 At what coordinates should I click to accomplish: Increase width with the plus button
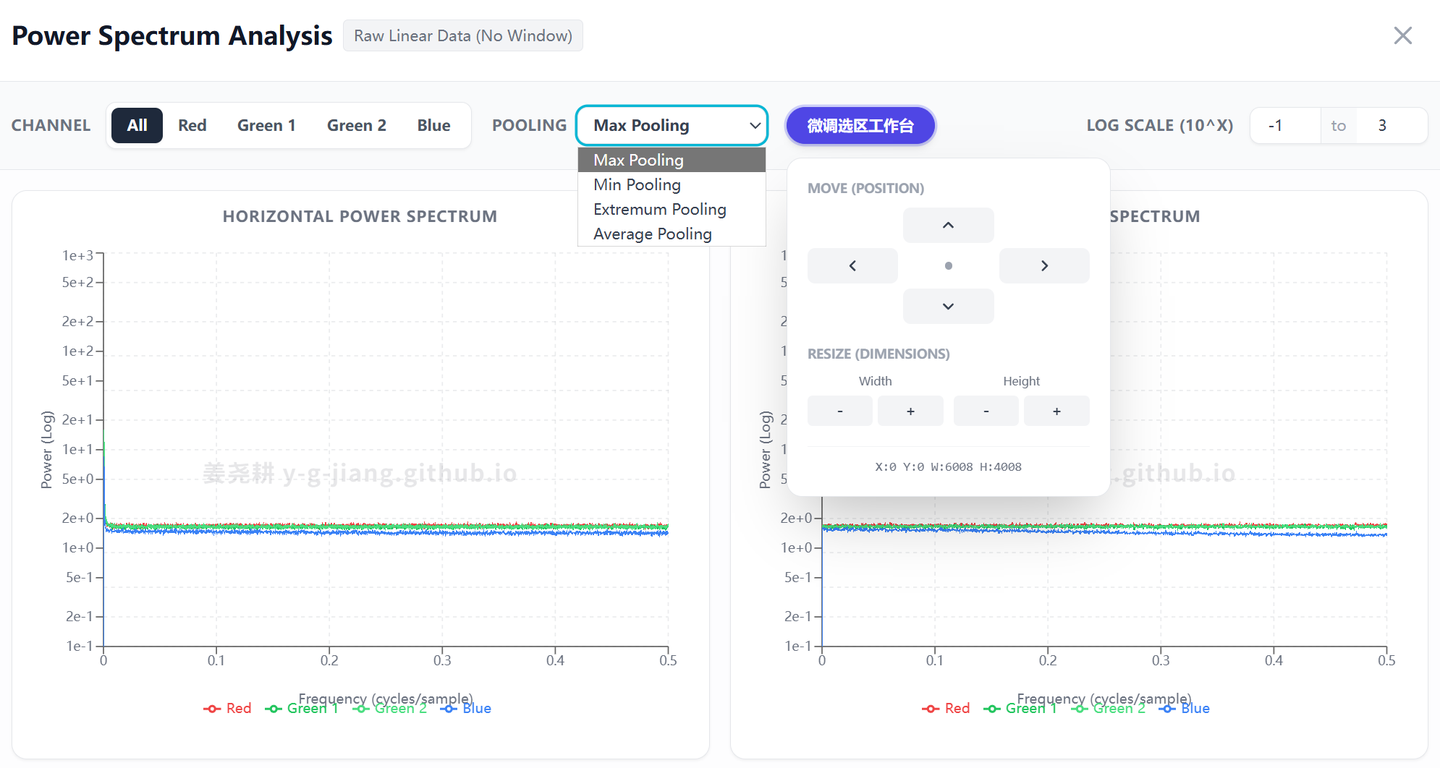910,411
